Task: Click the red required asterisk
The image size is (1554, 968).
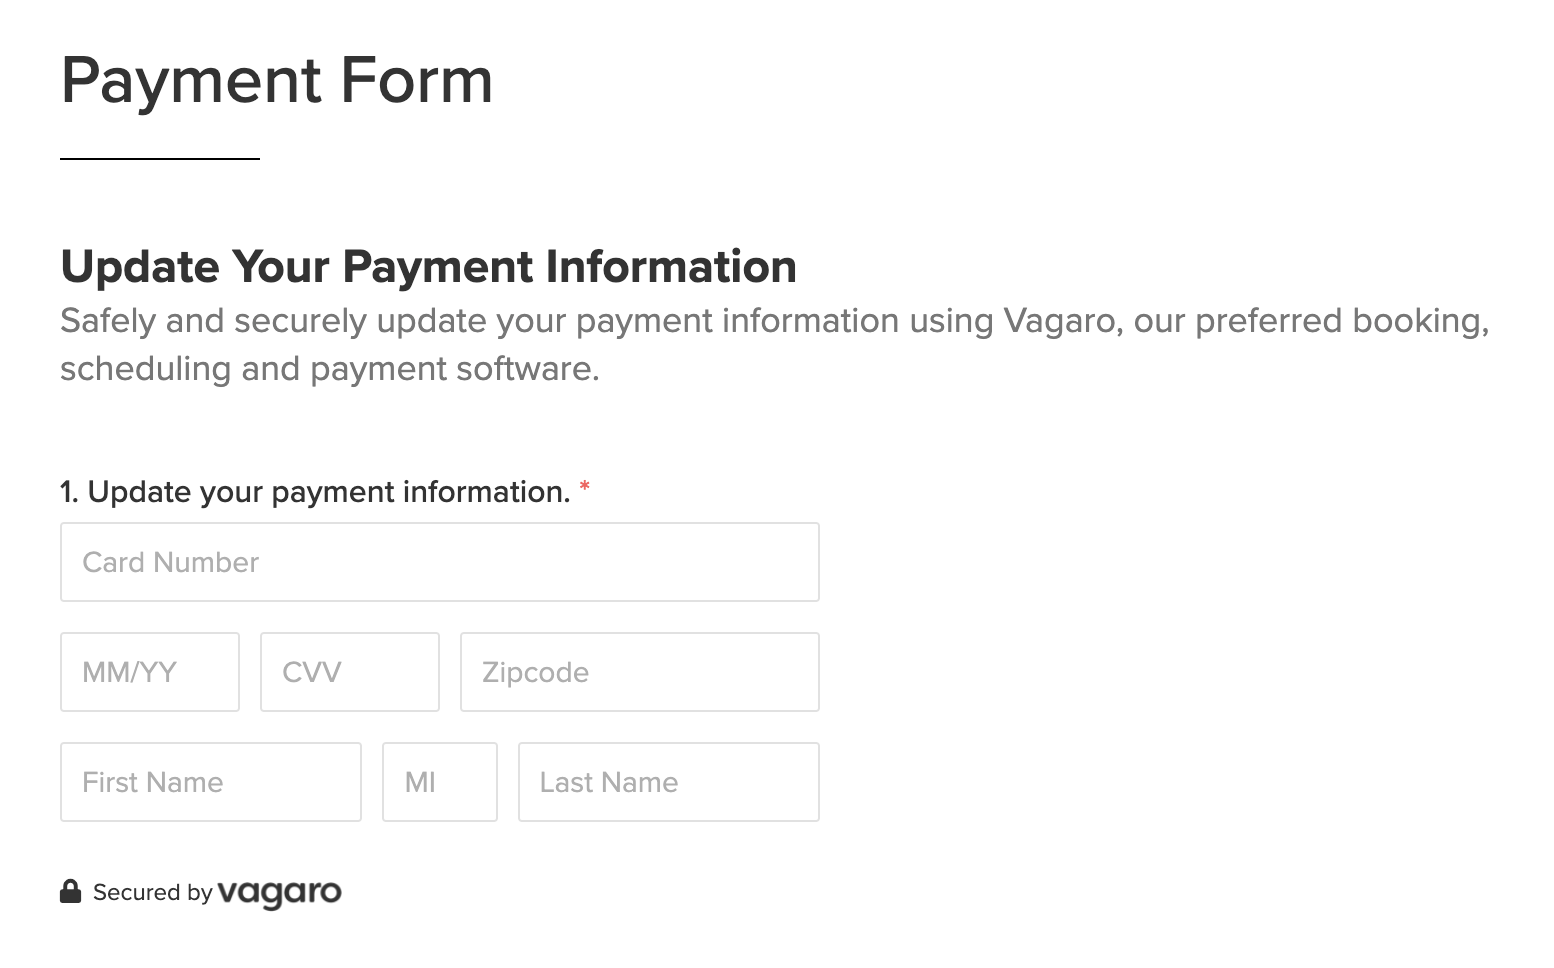Action: point(584,489)
